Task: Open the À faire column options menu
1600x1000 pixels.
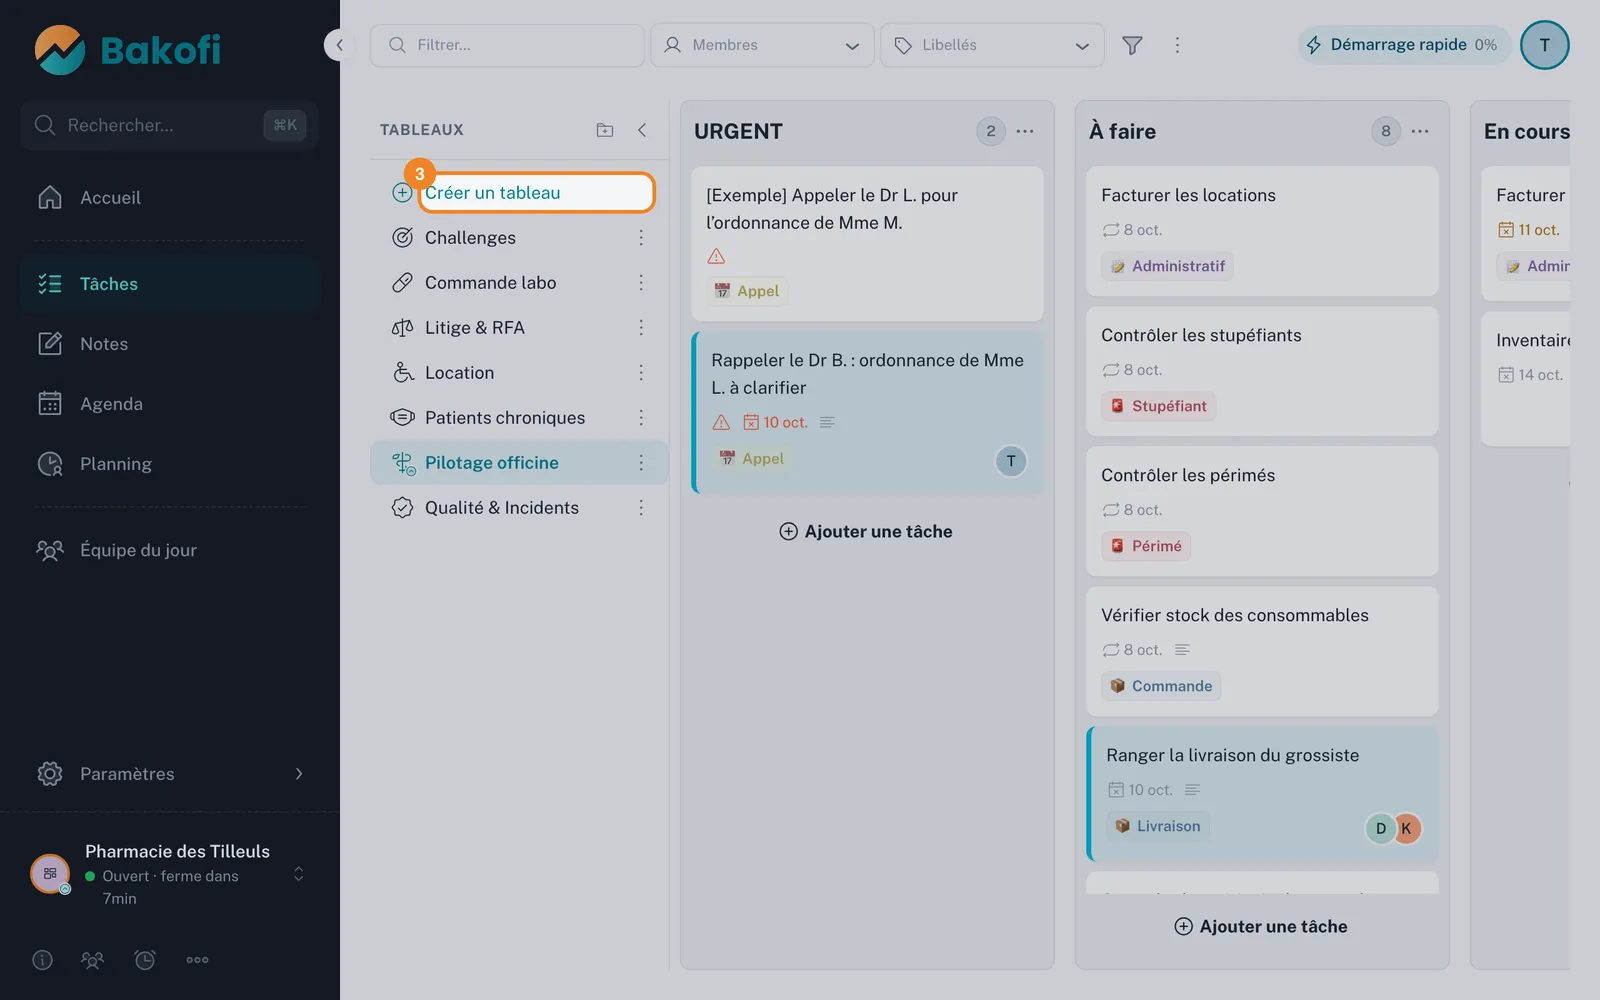Action: tap(1420, 131)
